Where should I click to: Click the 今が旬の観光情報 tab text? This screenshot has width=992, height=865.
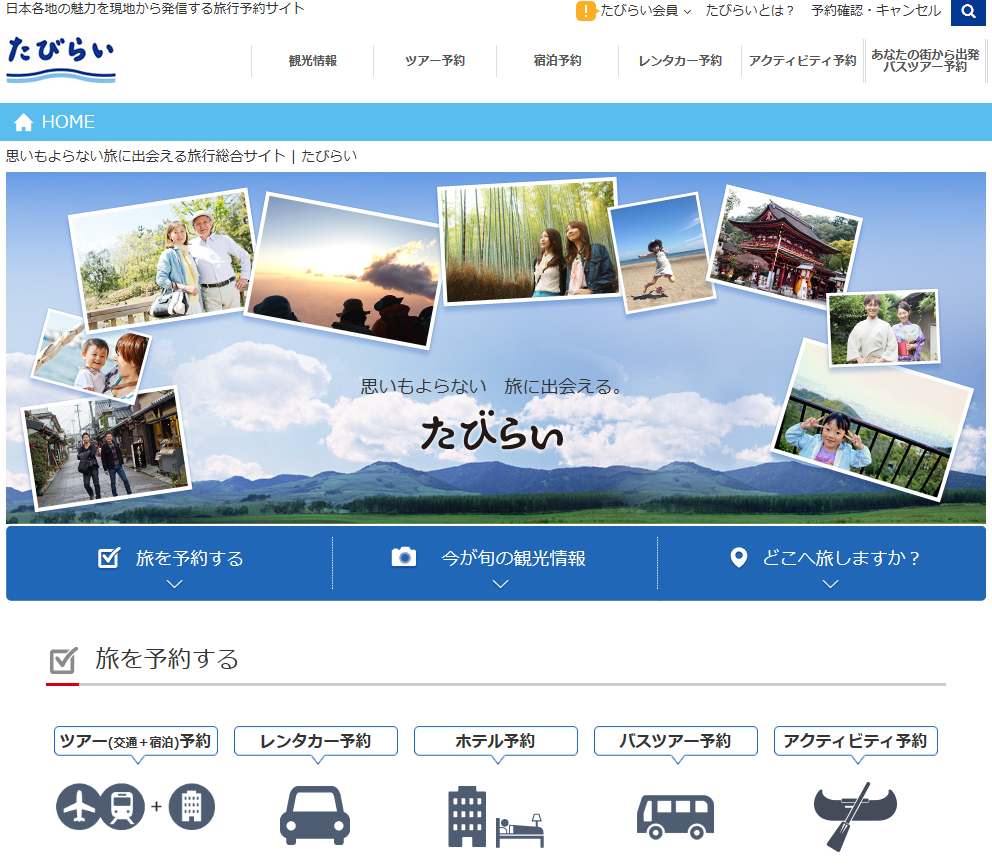pyautogui.click(x=513, y=558)
